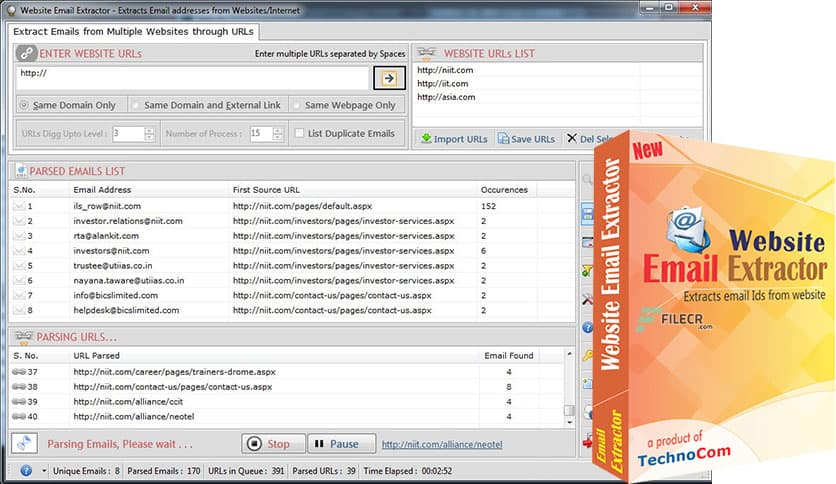Click envelope icon of info@bicslimited.com row
The width and height of the screenshot is (836, 484).
click(x=19, y=295)
